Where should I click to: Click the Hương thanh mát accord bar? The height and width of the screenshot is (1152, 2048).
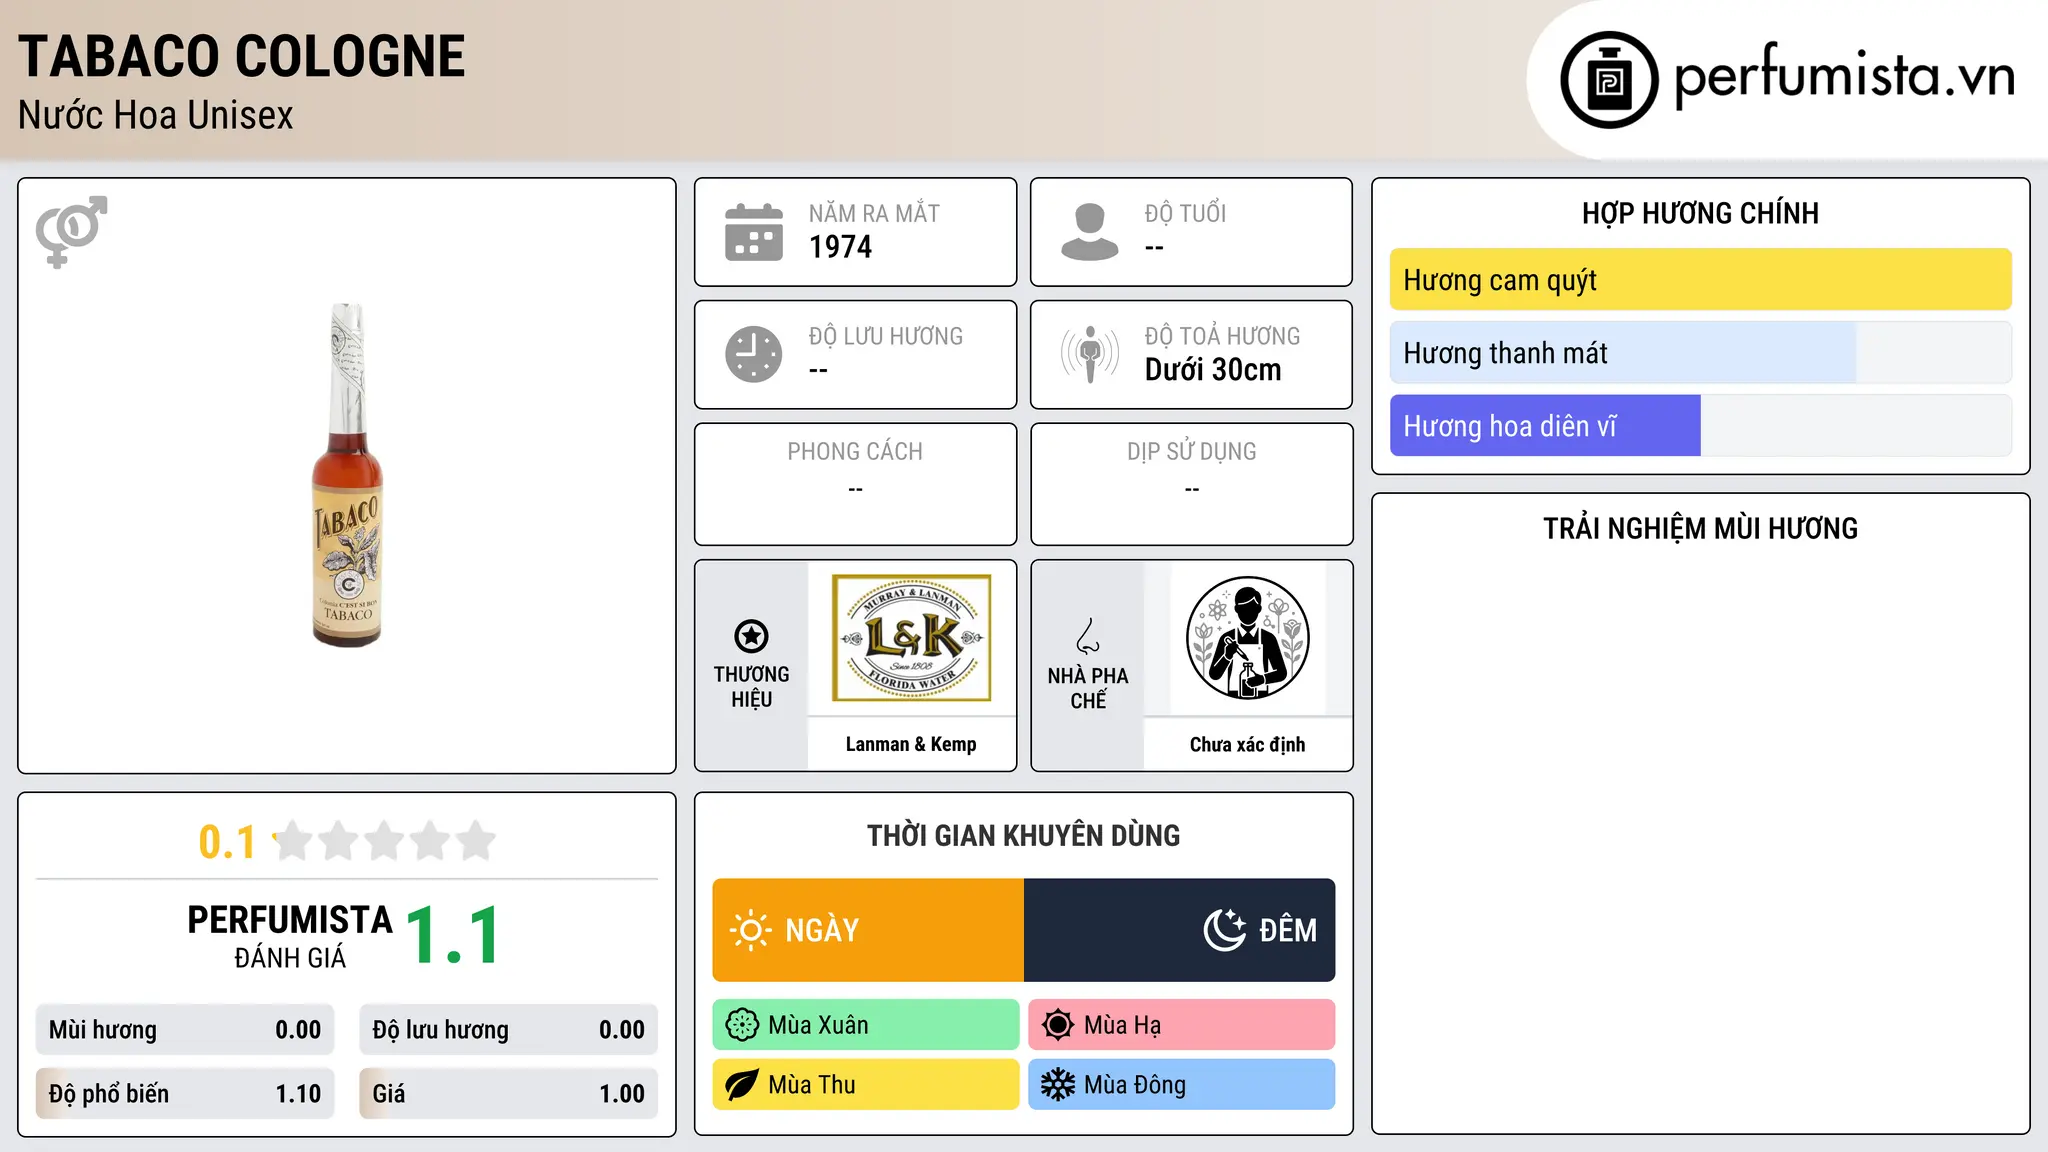1701,353
